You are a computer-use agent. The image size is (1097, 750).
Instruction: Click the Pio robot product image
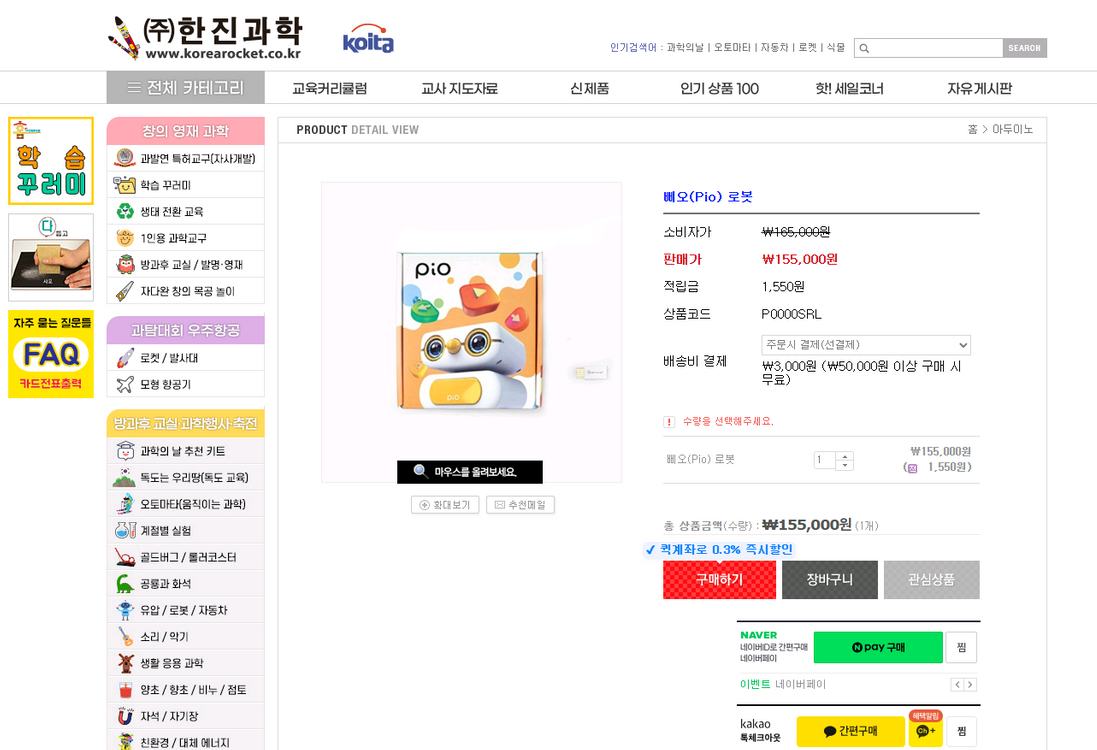coord(471,331)
